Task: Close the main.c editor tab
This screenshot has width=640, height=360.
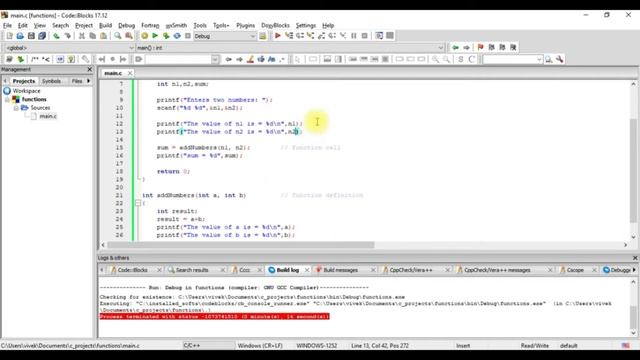Action: click(130, 73)
